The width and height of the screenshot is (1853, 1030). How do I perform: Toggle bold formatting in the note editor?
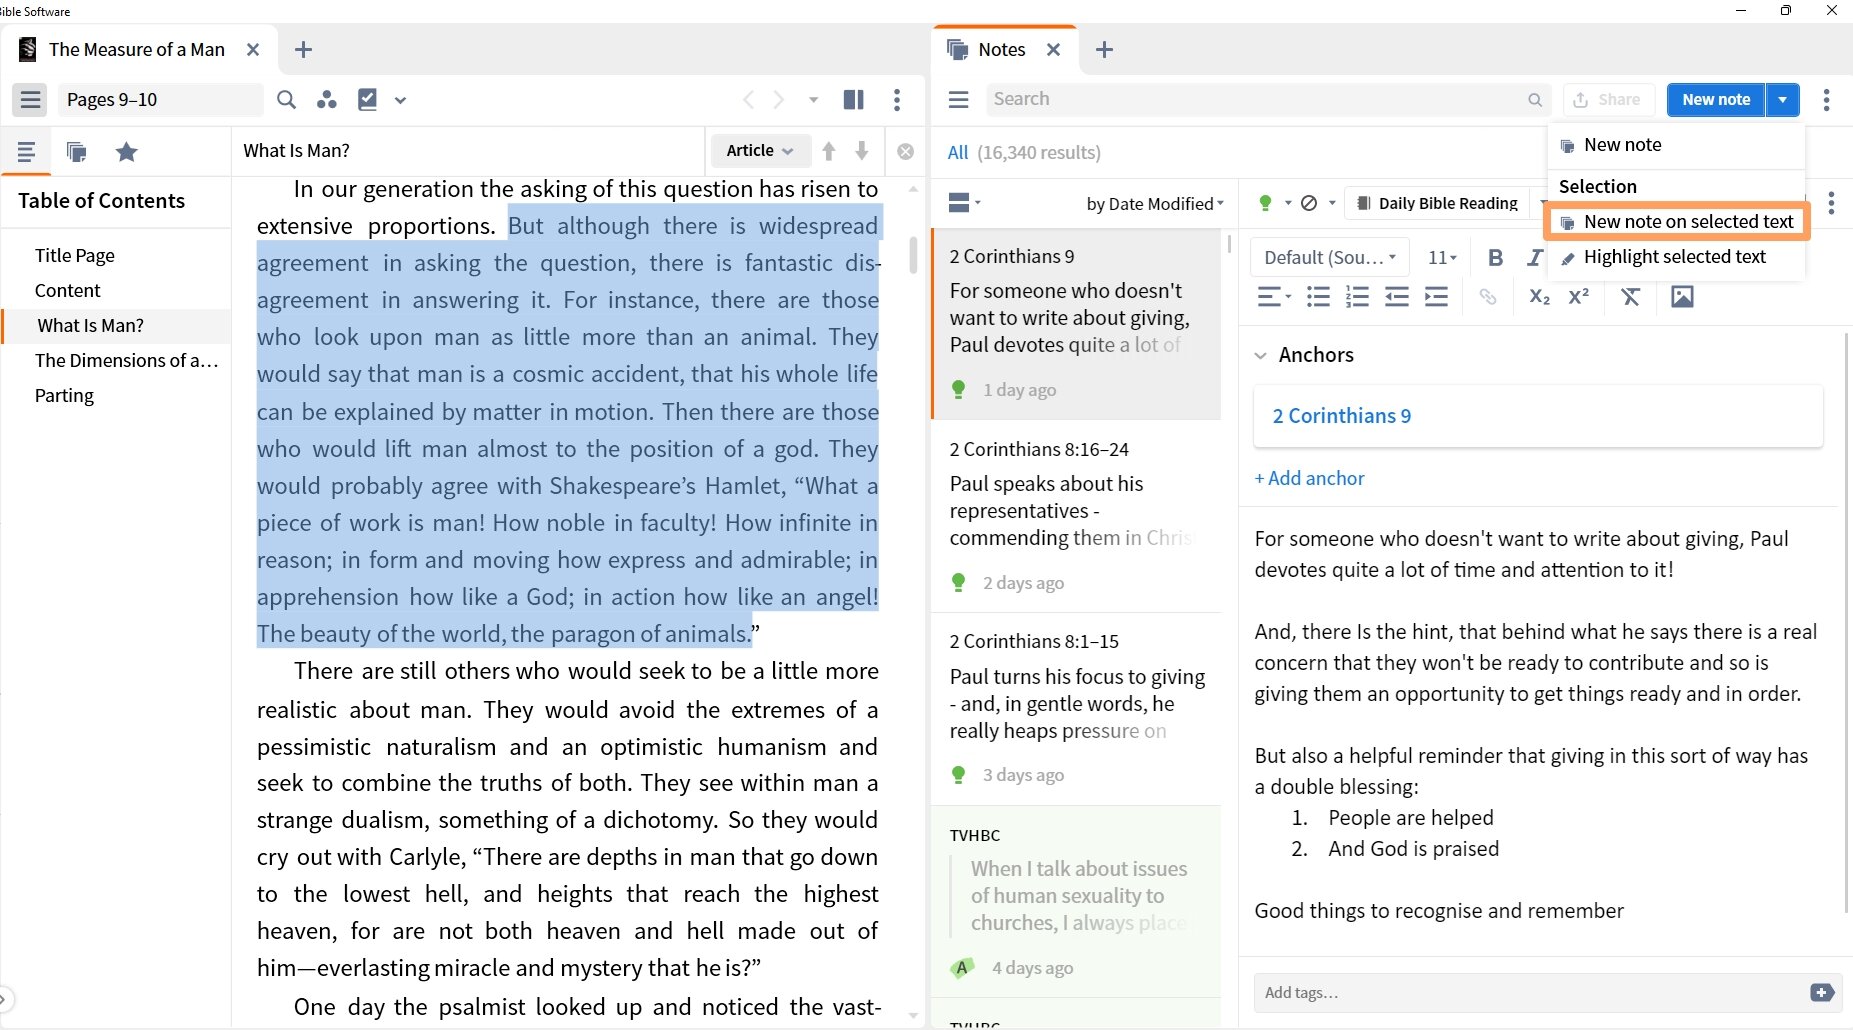pyautogui.click(x=1495, y=257)
